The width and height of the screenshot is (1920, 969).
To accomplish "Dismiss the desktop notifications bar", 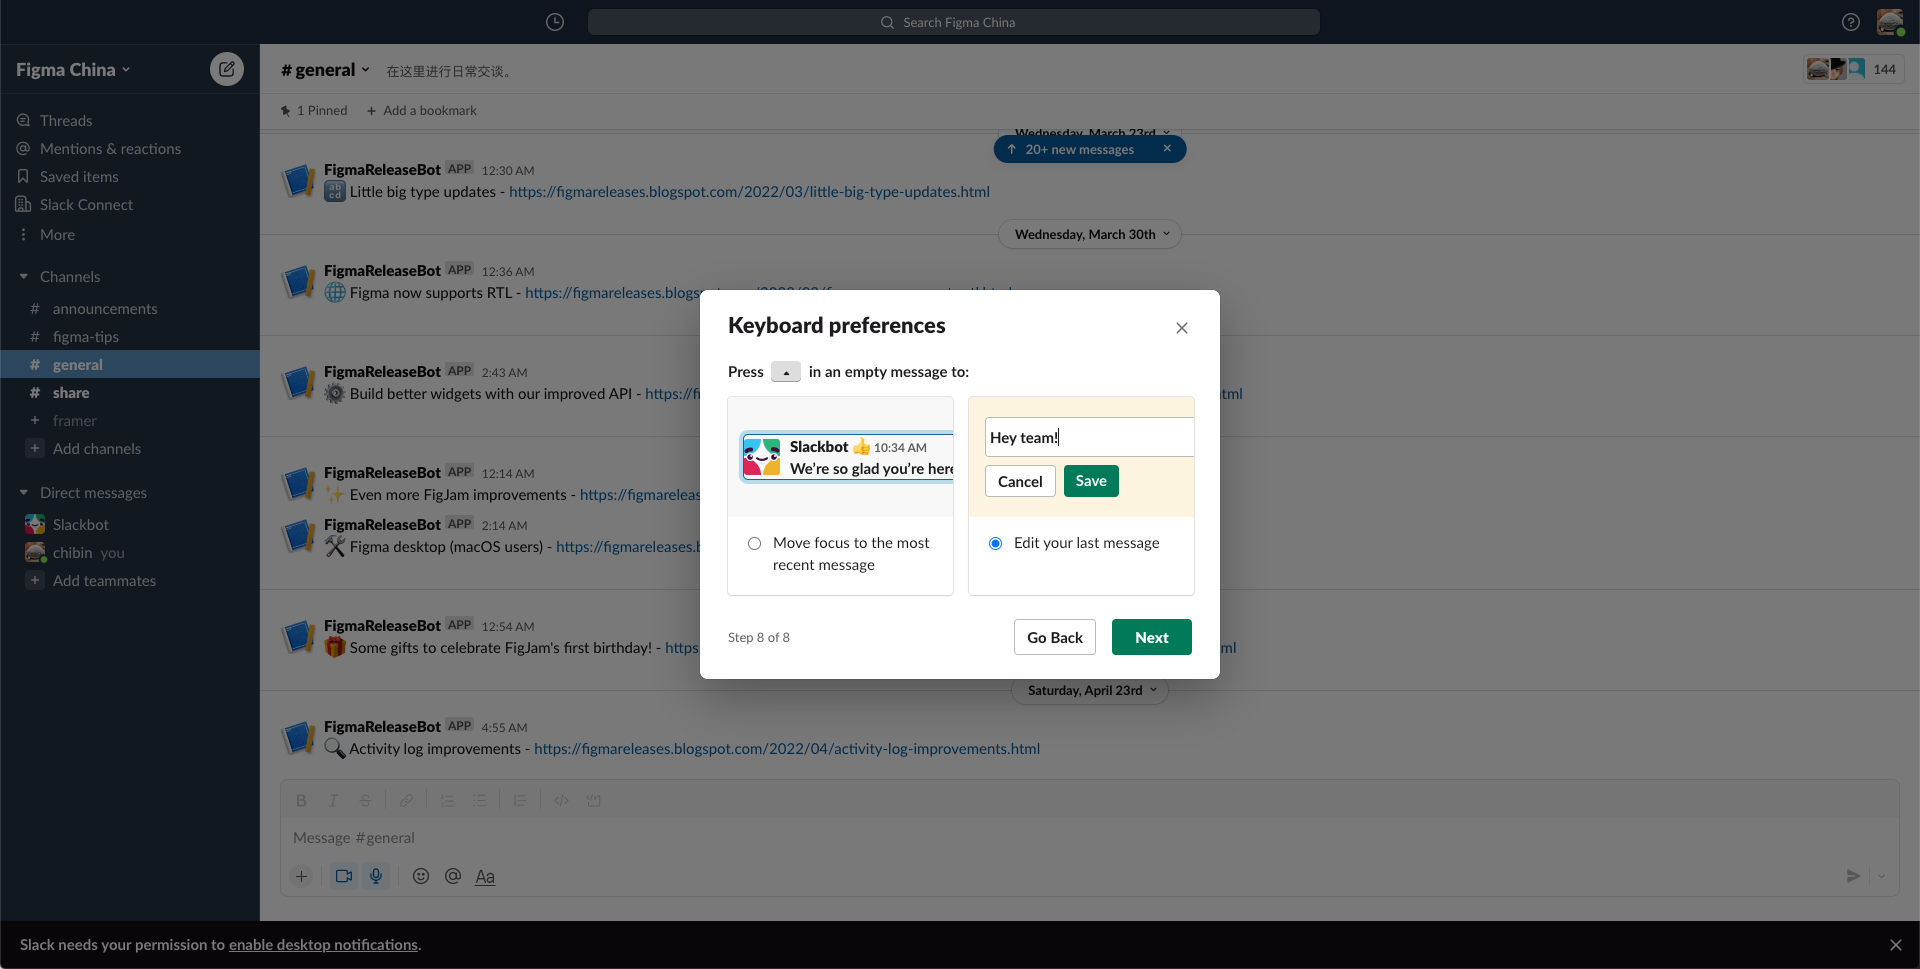I will point(1895,945).
